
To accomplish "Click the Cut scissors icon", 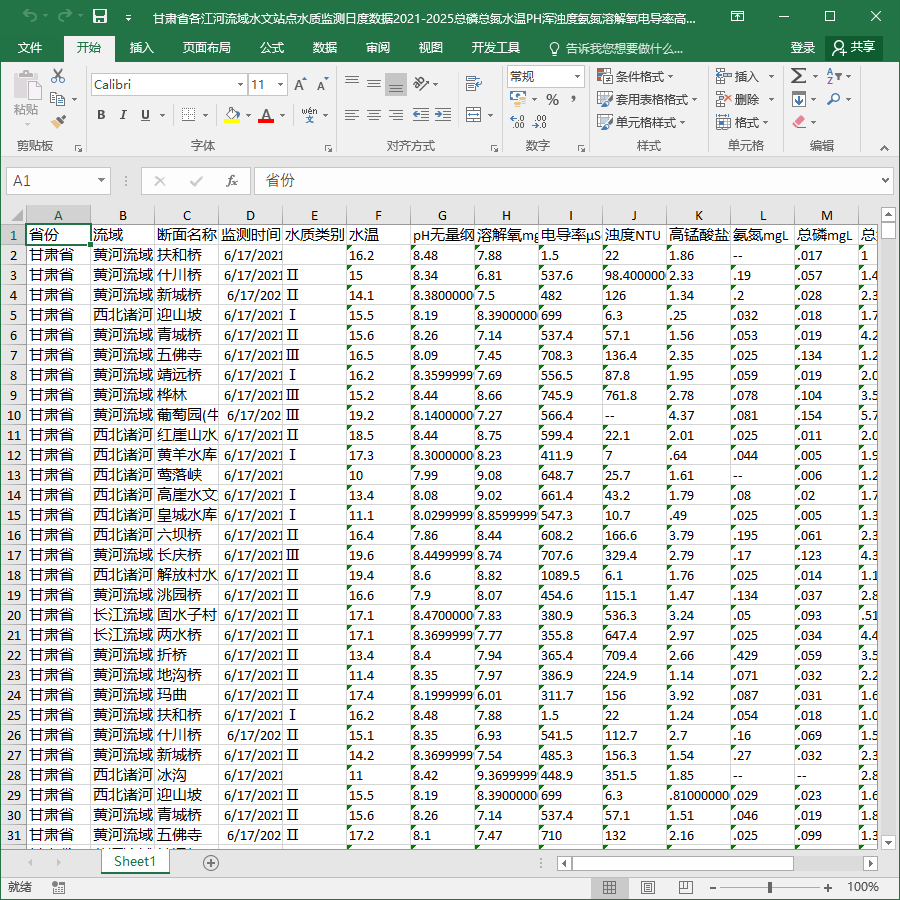I will pyautogui.click(x=58, y=76).
